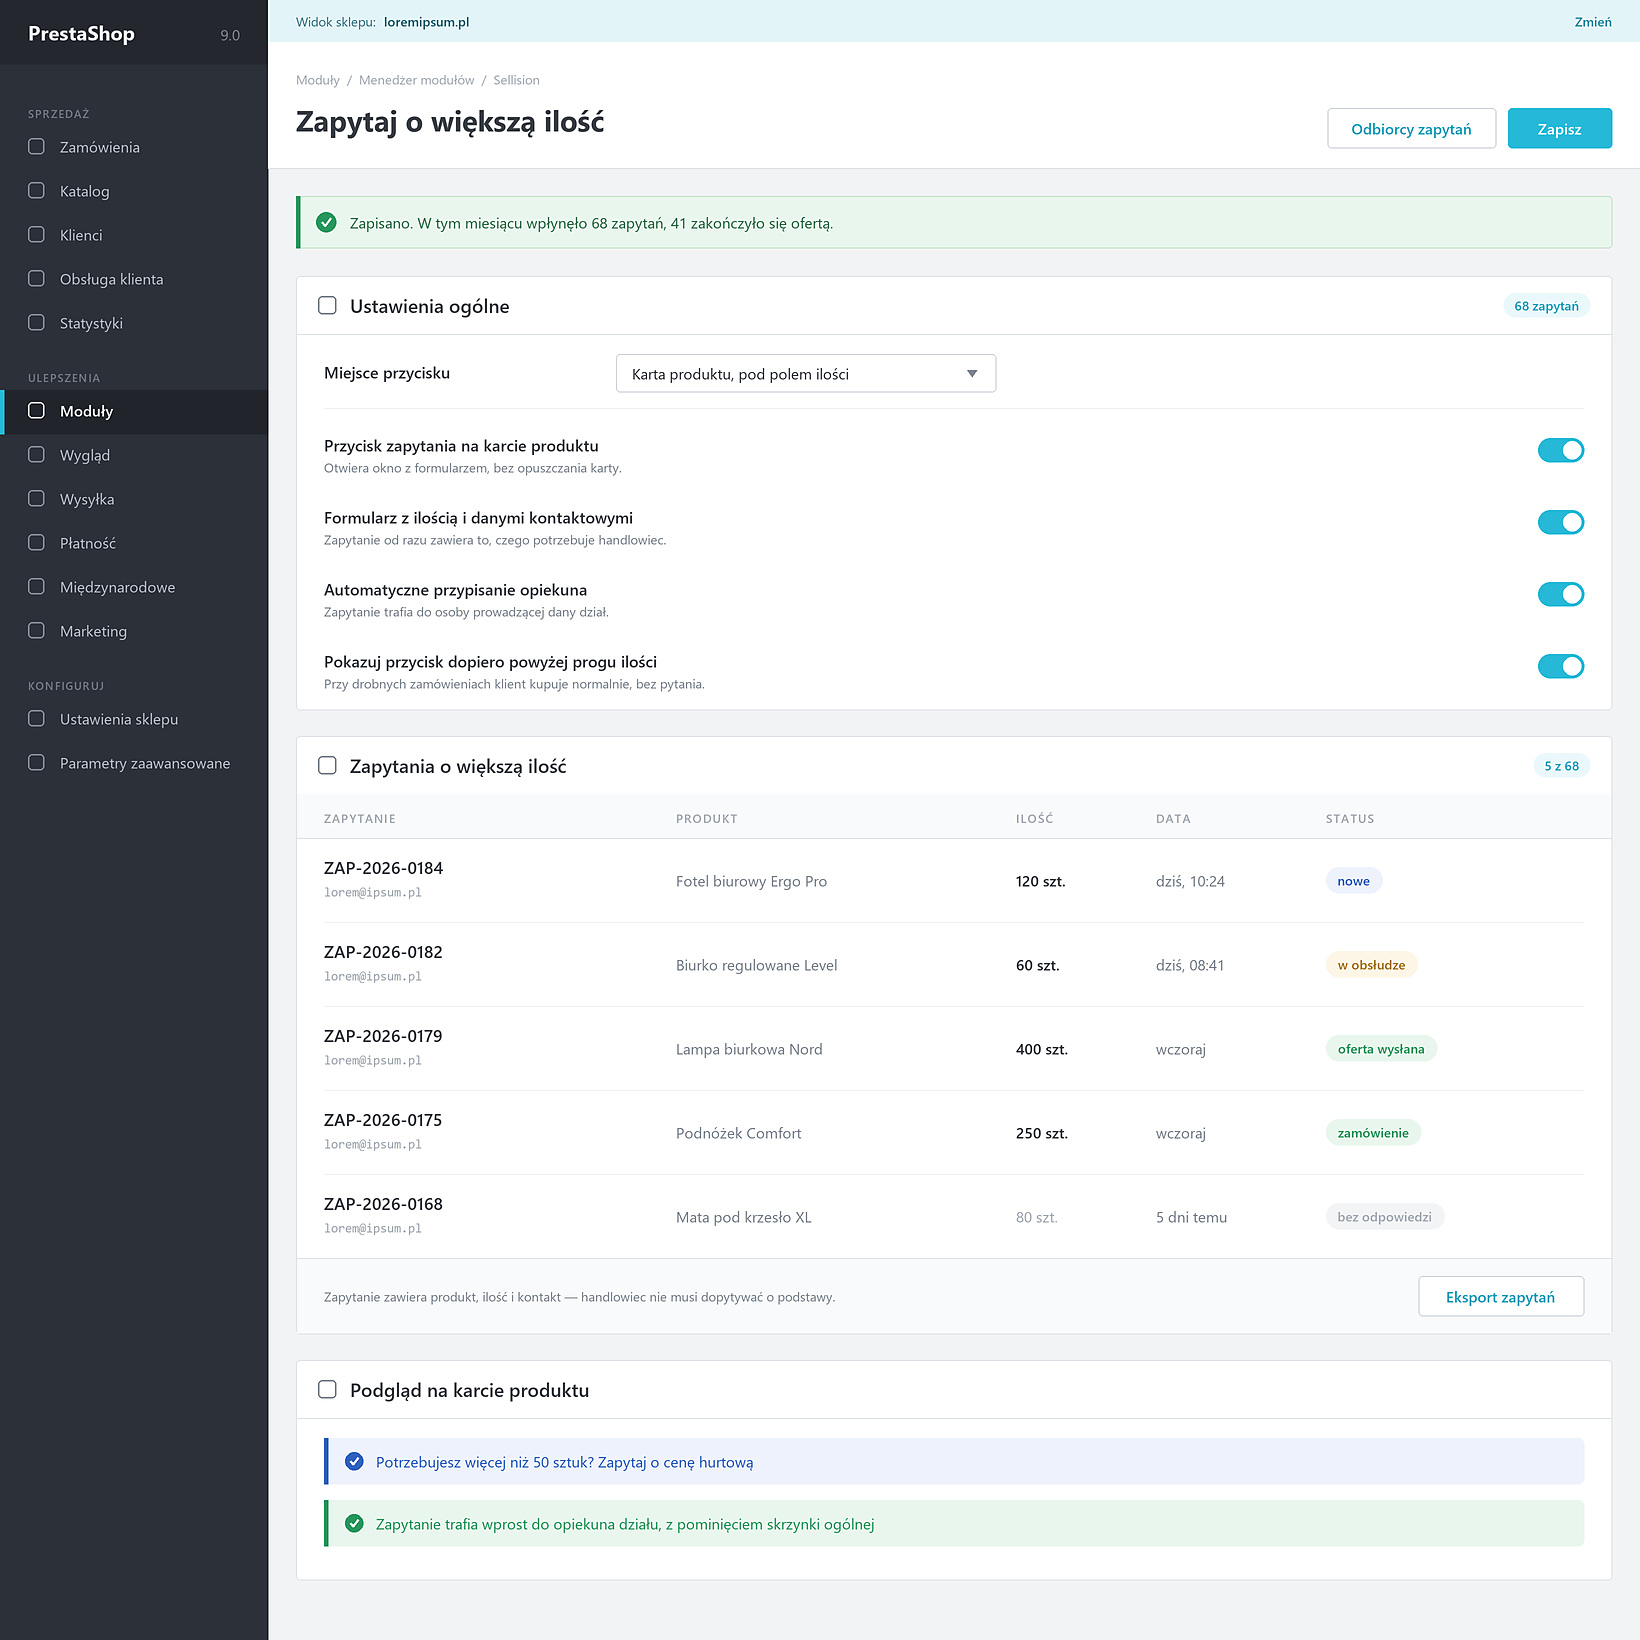Viewport: 1640px width, 1640px height.
Task: Turn off Pokazuj przycisk dopiero powyżej progu
Action: click(x=1560, y=667)
